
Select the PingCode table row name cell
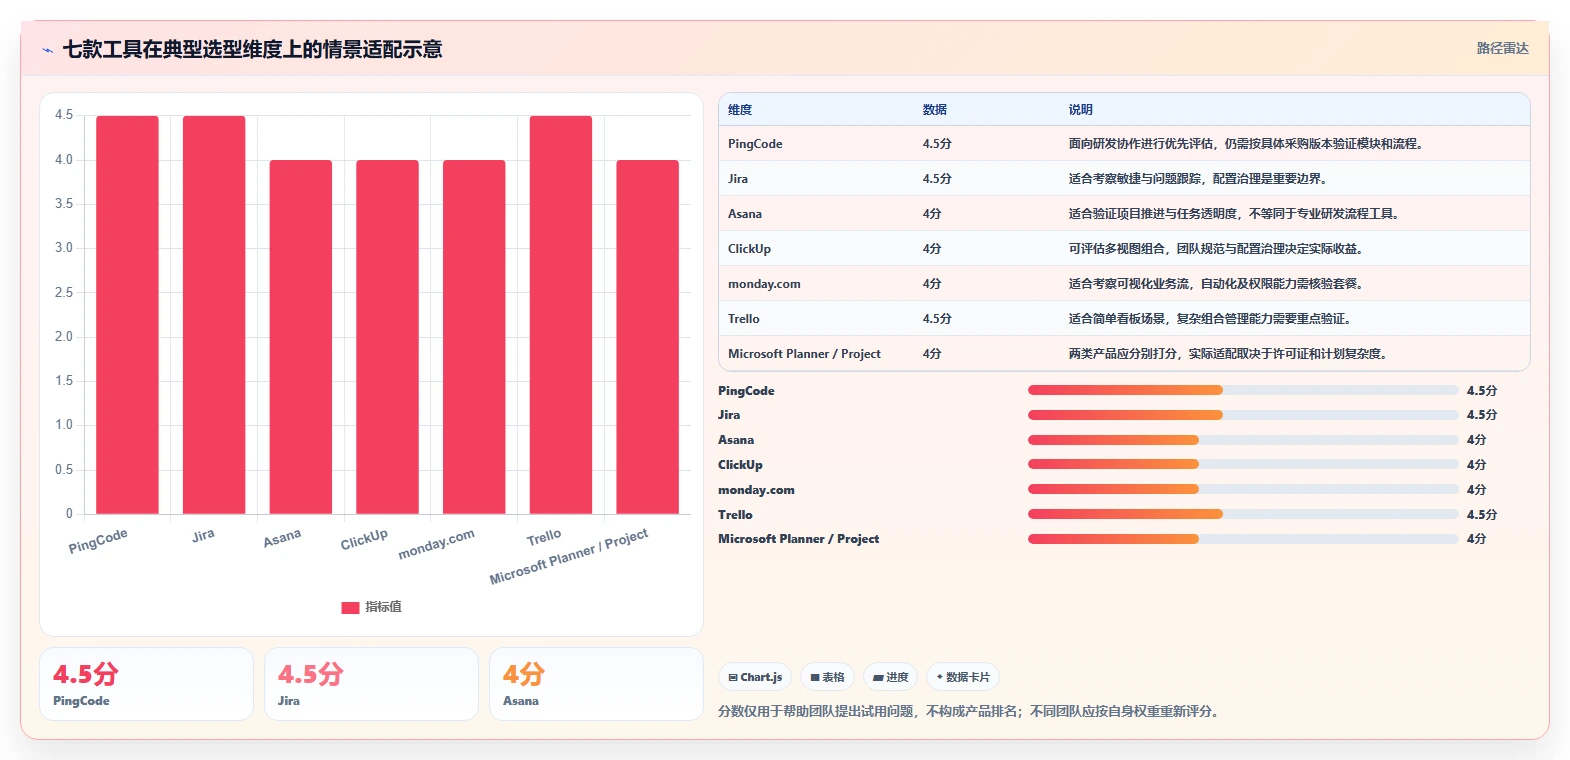click(755, 144)
